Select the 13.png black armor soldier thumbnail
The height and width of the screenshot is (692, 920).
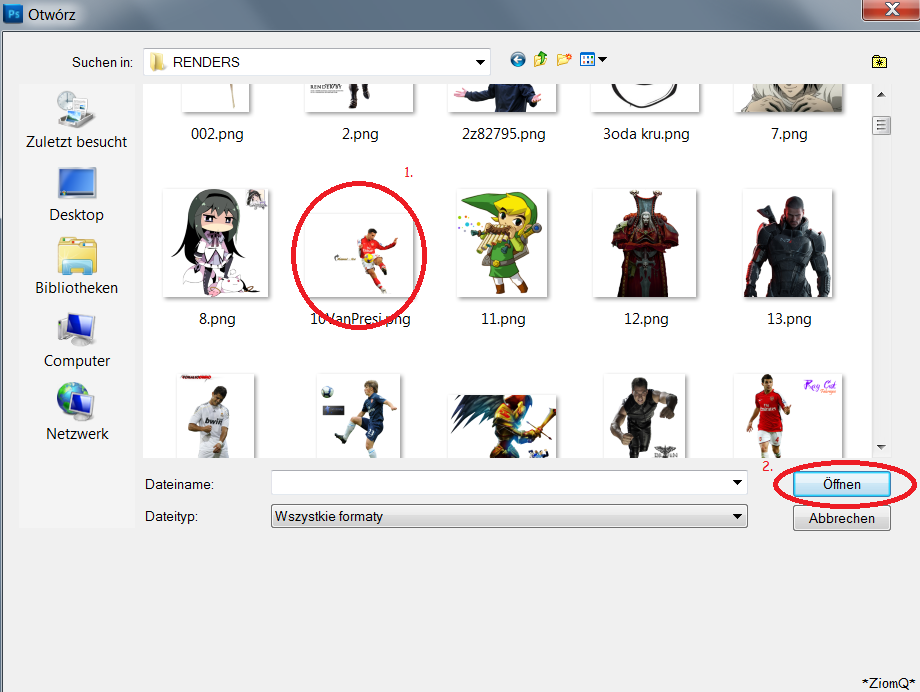787,242
